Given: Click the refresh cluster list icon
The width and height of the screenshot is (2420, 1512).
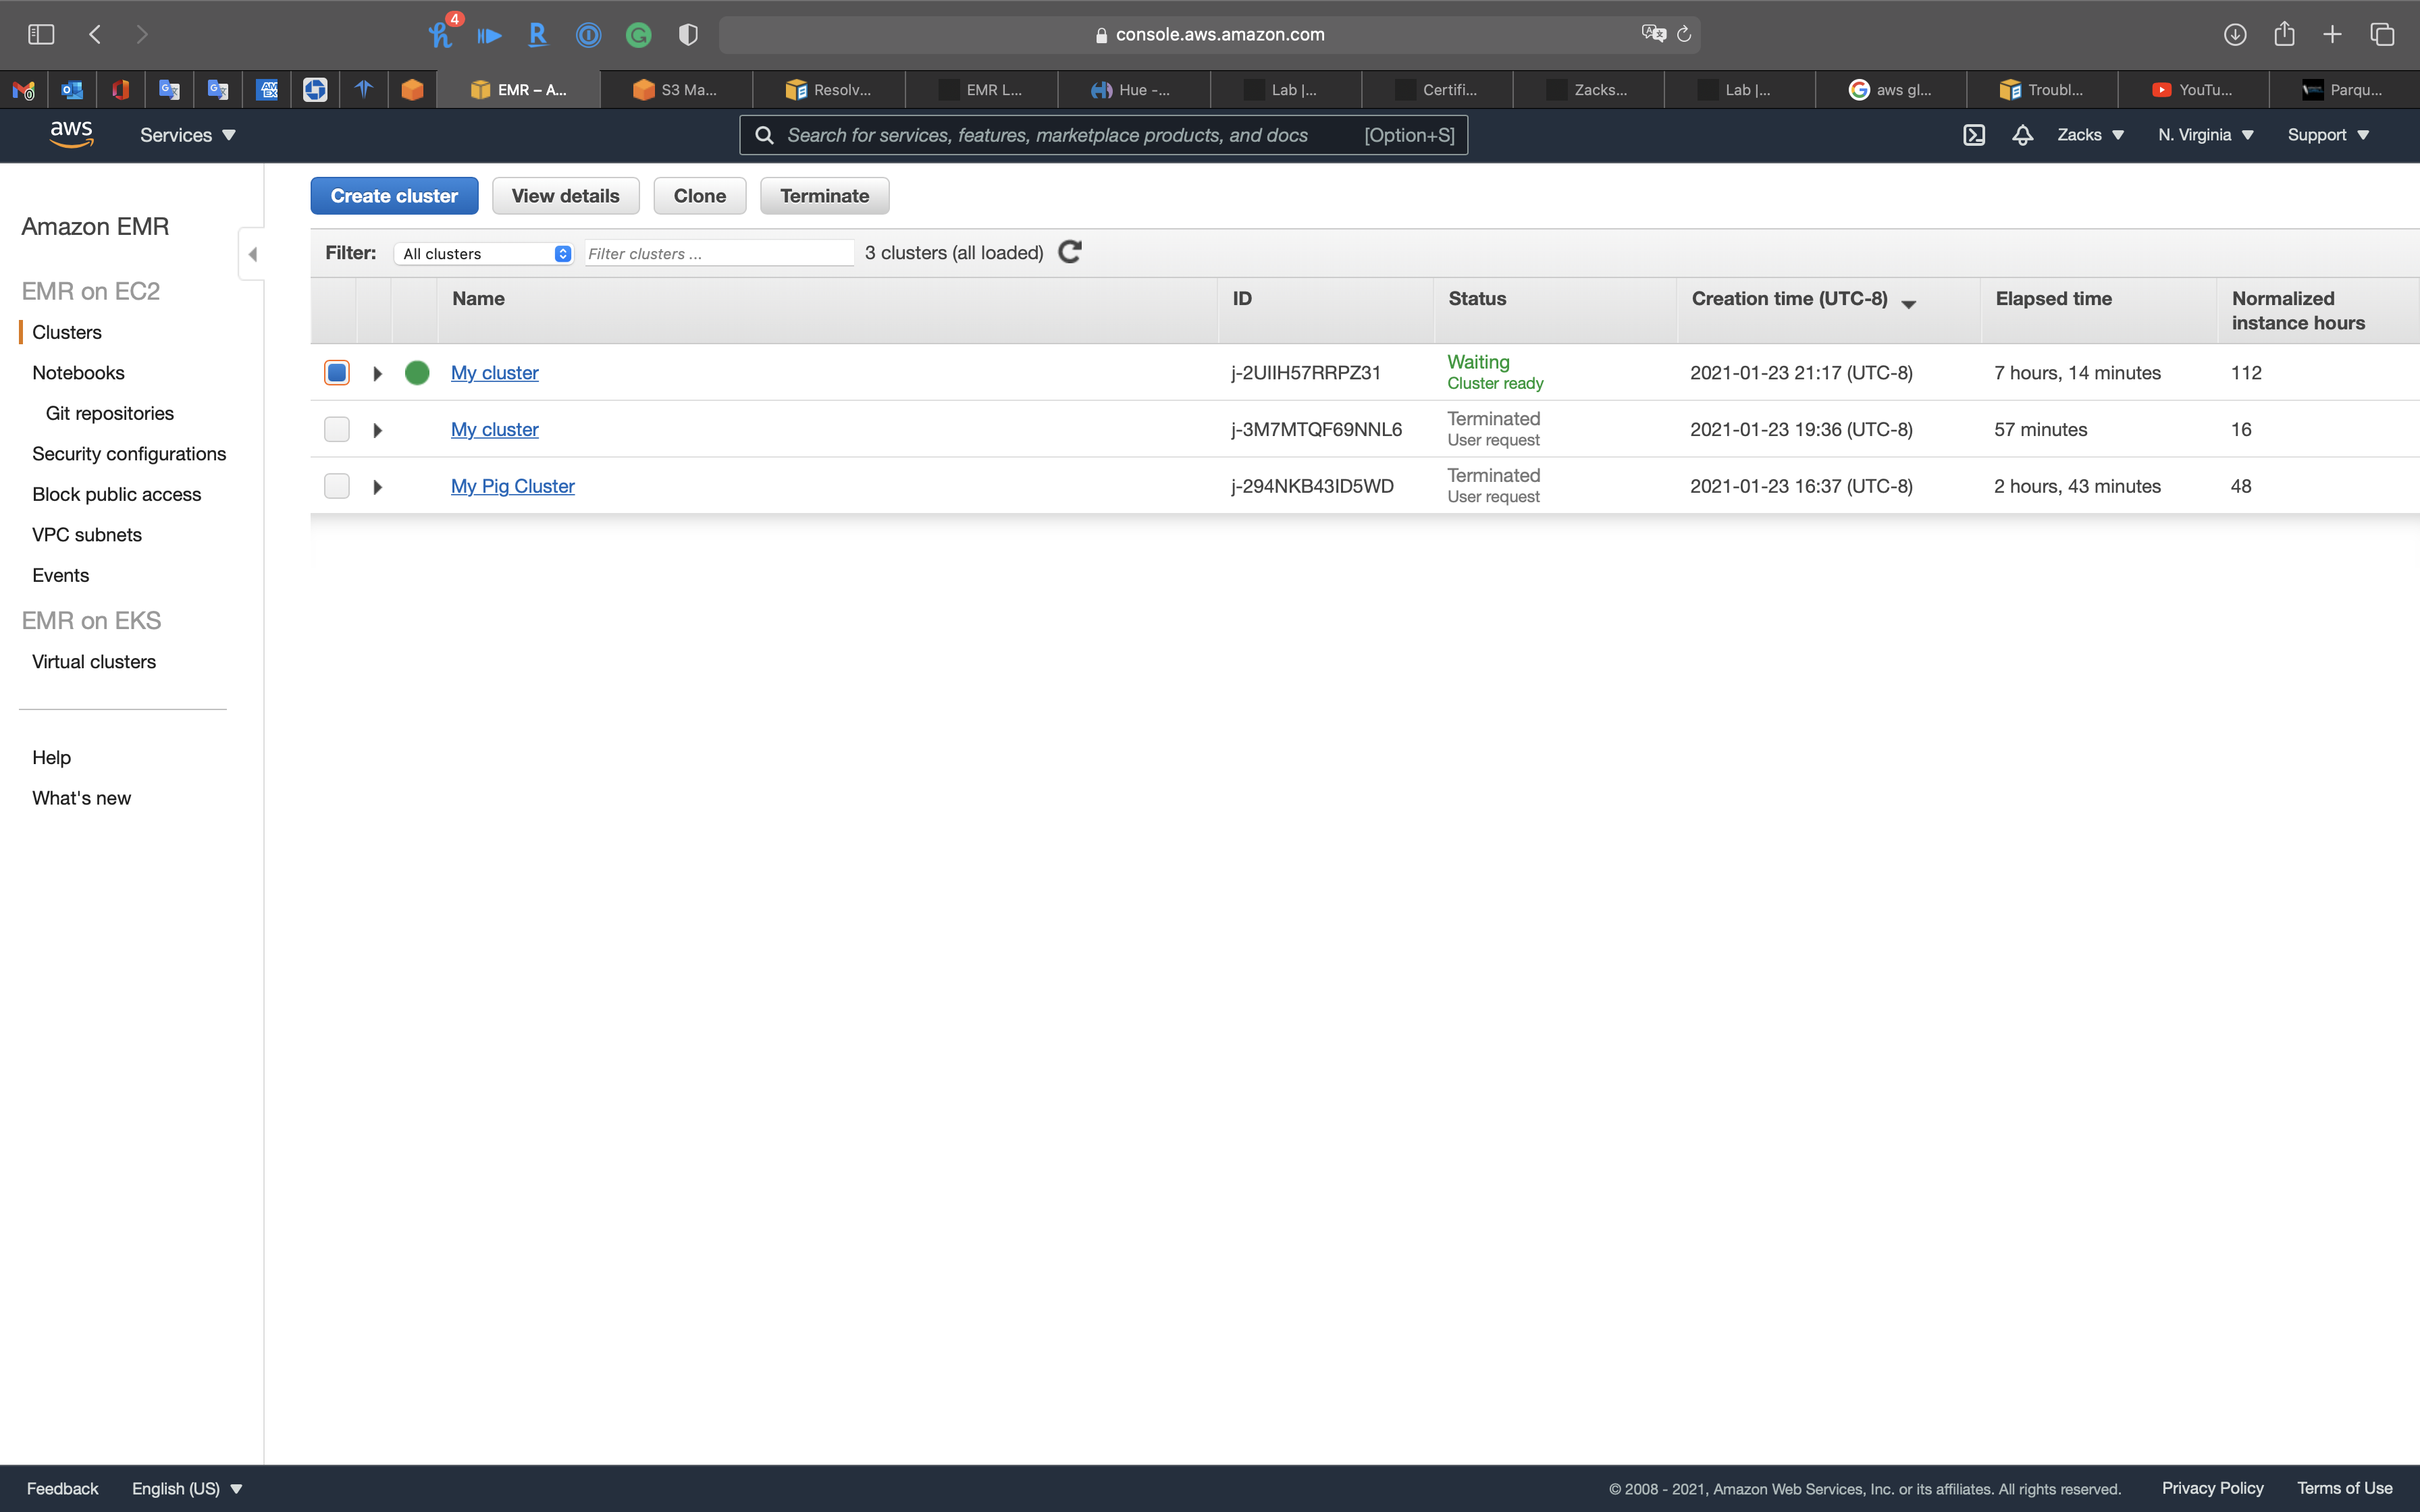Looking at the screenshot, I should (x=1069, y=252).
